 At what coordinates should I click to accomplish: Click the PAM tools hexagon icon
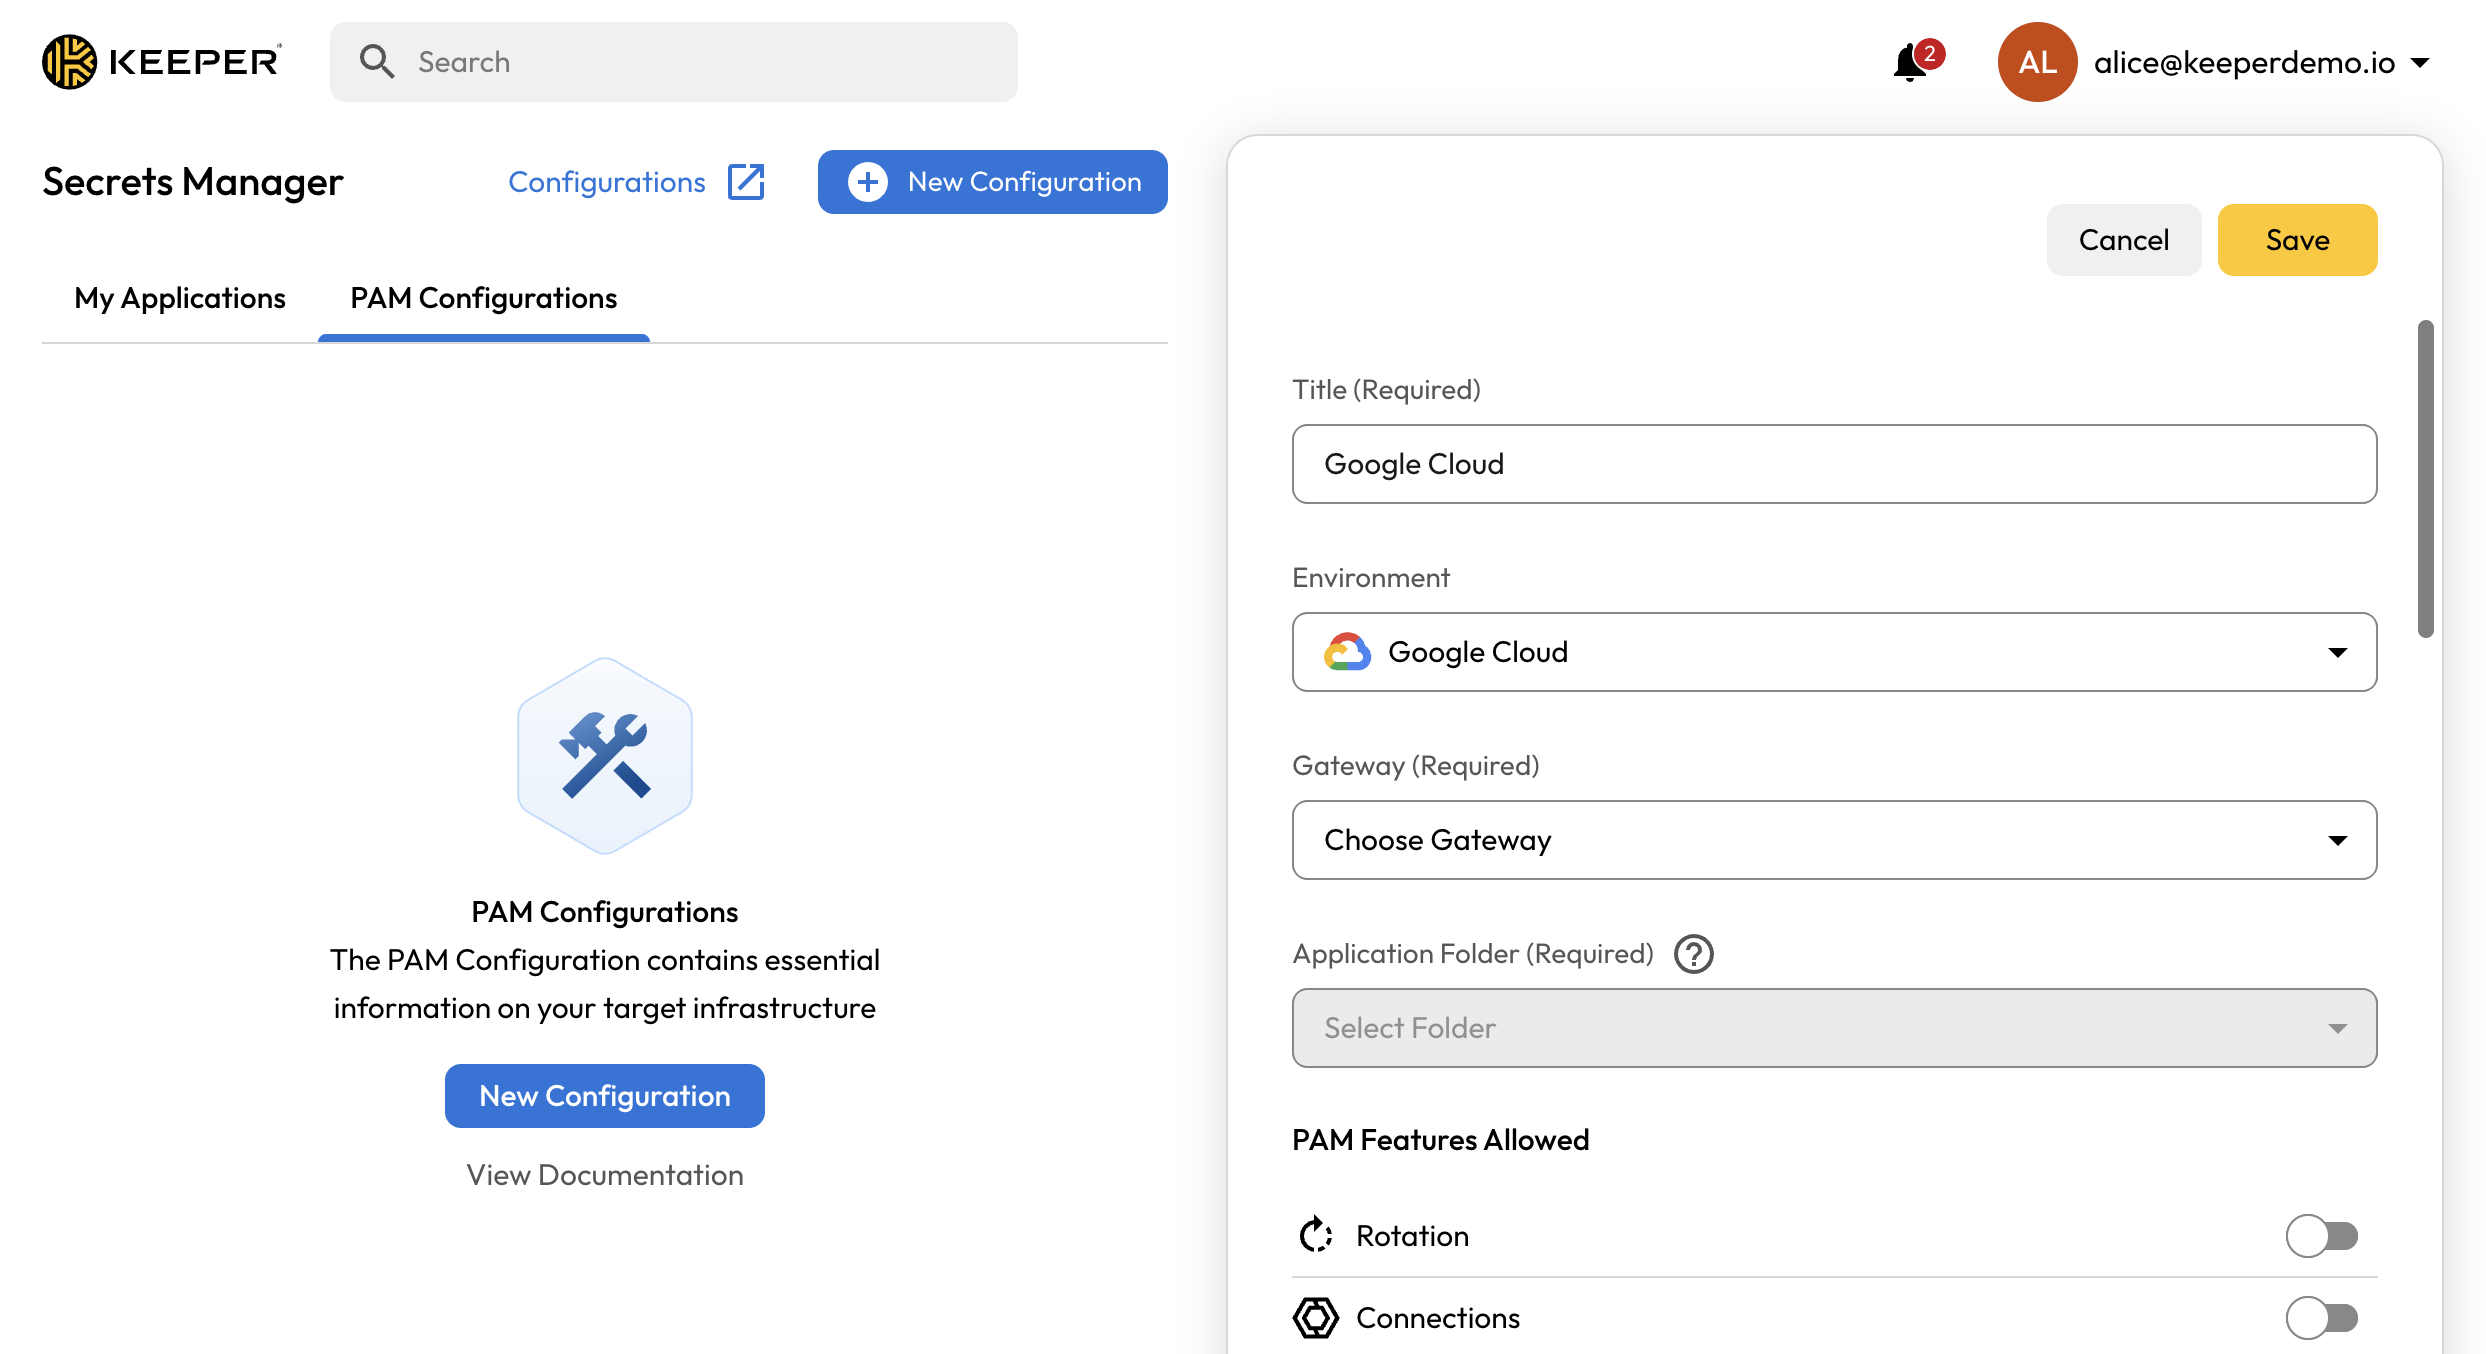coord(605,756)
